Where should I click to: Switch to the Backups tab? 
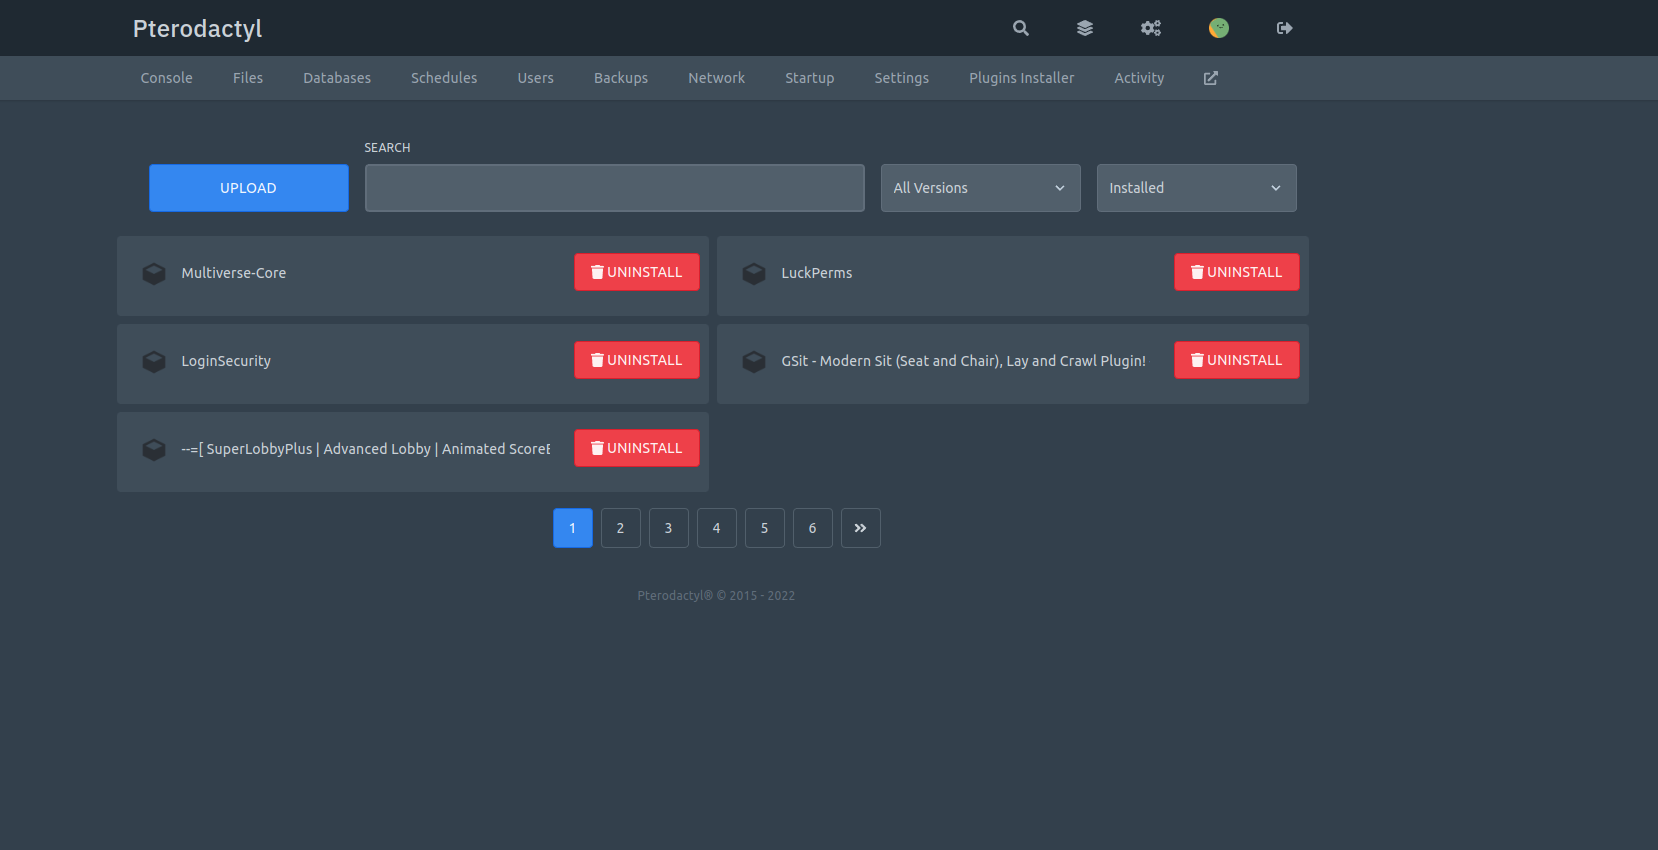pyautogui.click(x=621, y=78)
